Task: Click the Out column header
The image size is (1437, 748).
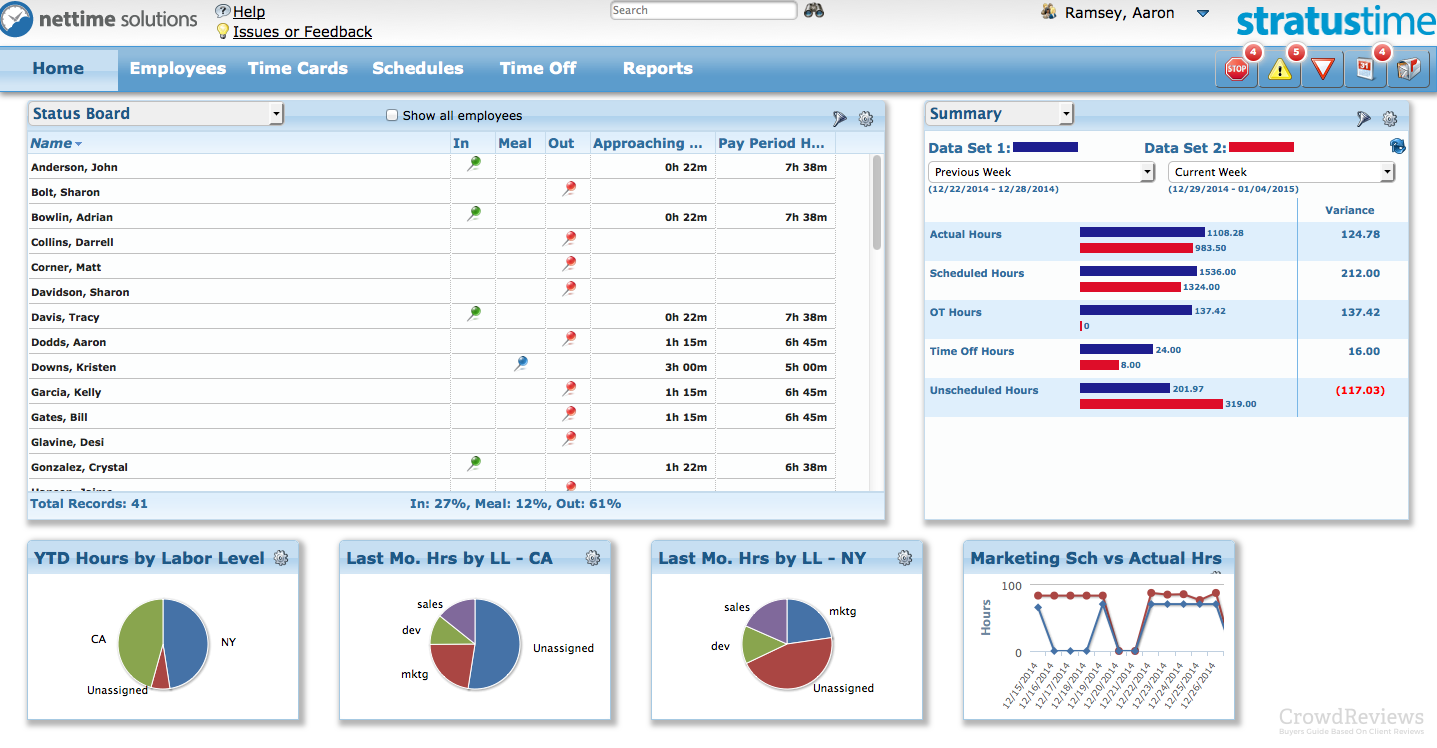Action: pyautogui.click(x=561, y=143)
